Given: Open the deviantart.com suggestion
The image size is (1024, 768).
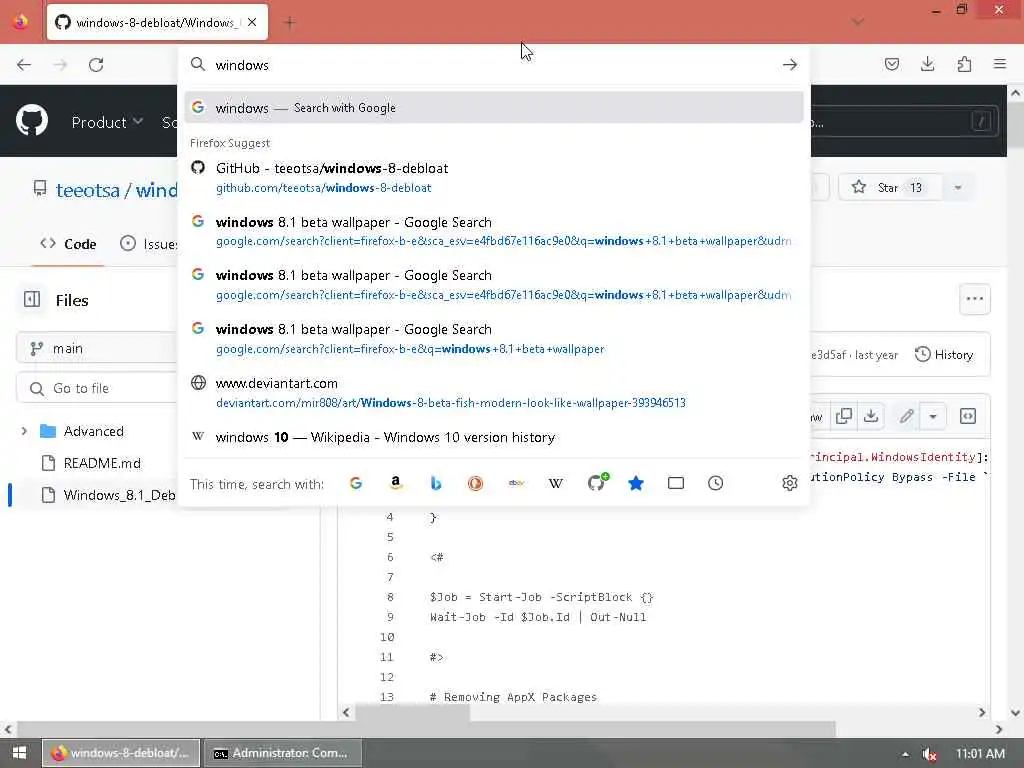Looking at the screenshot, I should click(x=494, y=392).
